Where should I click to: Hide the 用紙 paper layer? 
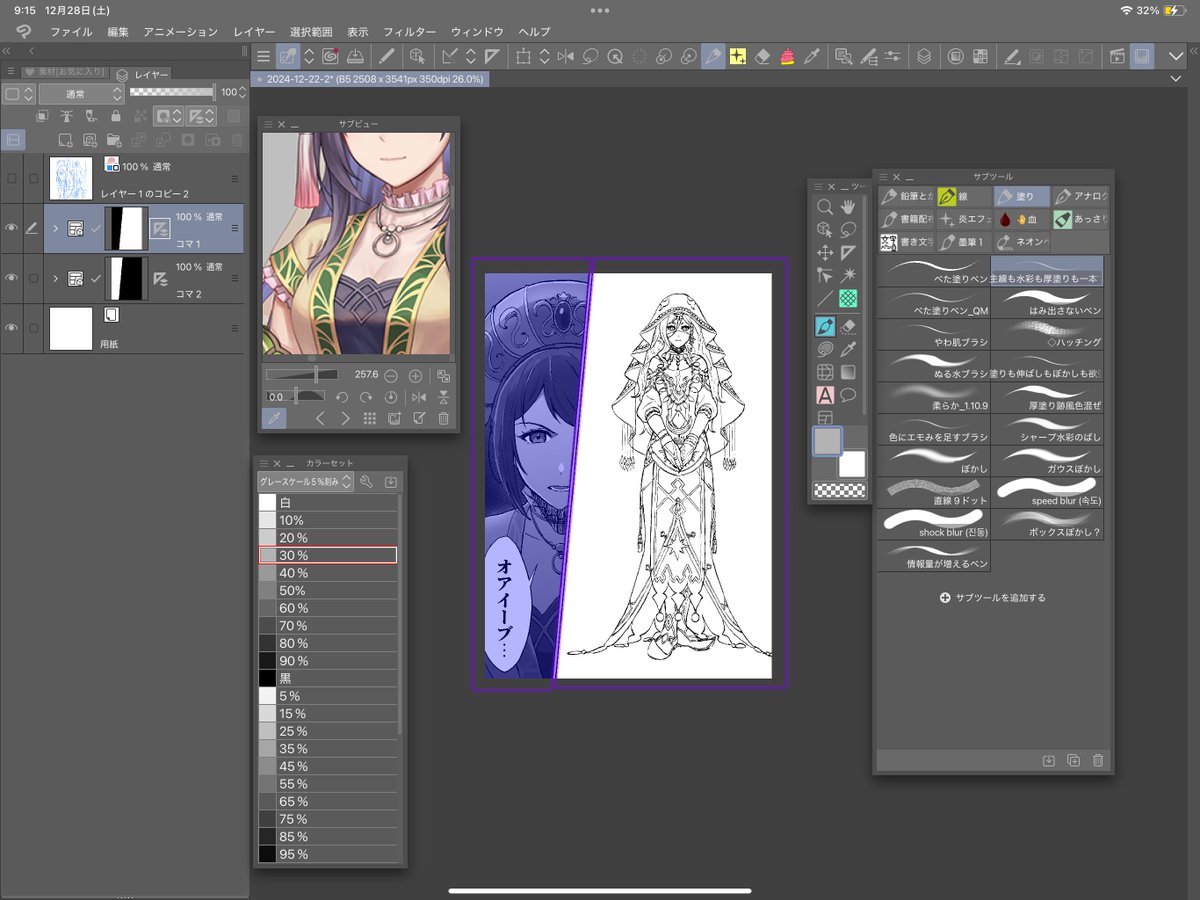point(11,329)
